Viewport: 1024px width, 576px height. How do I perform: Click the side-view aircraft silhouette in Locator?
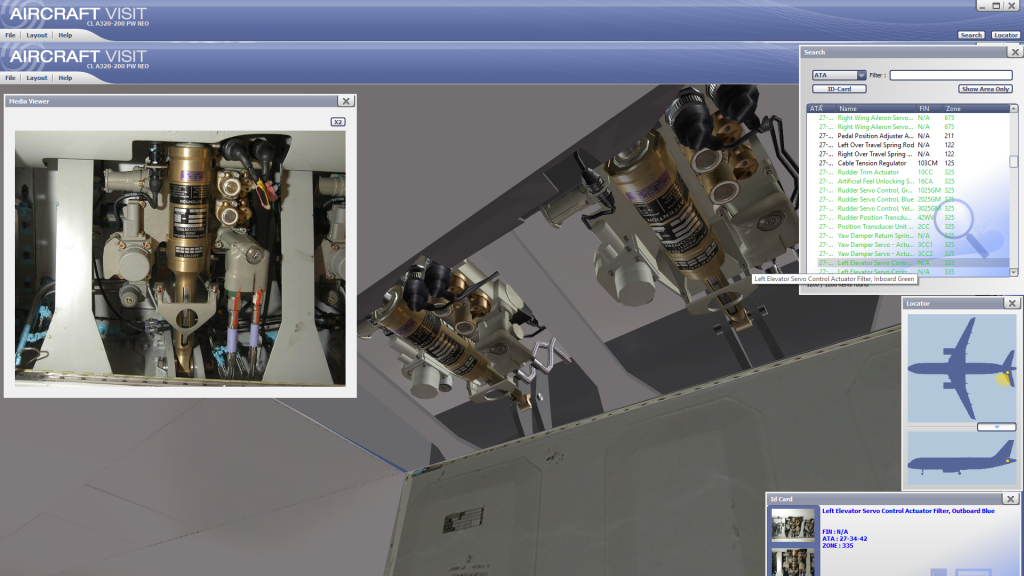[x=963, y=457]
